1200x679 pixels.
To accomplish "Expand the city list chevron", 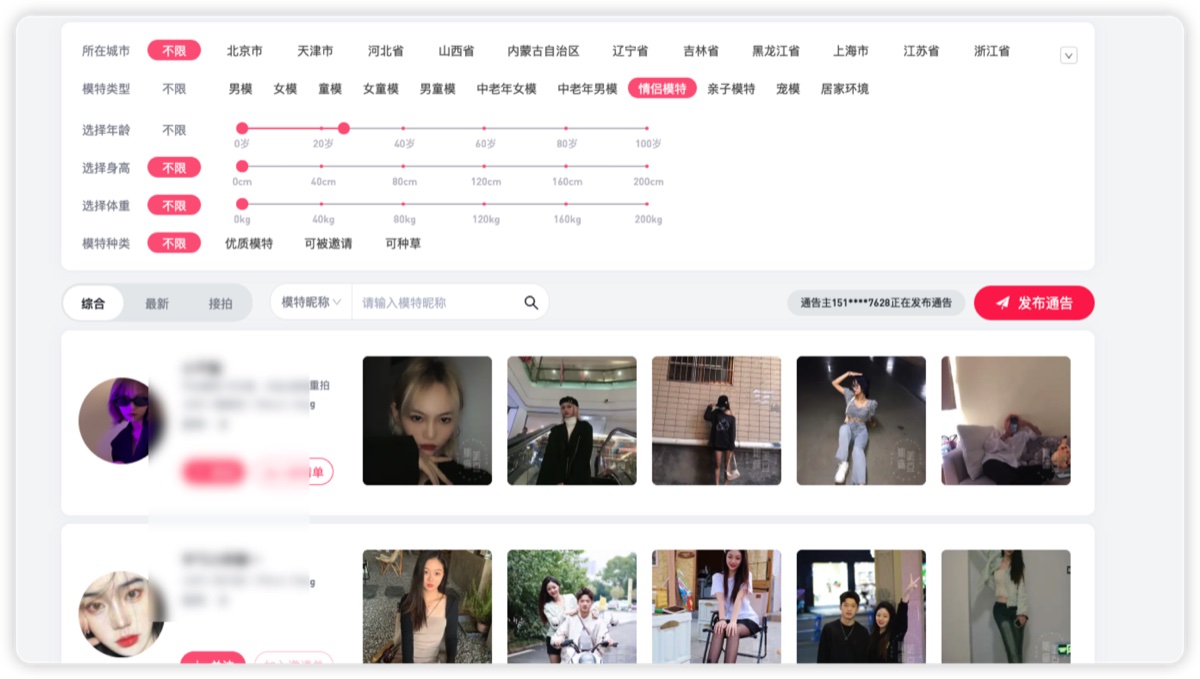I will [x=1069, y=56].
